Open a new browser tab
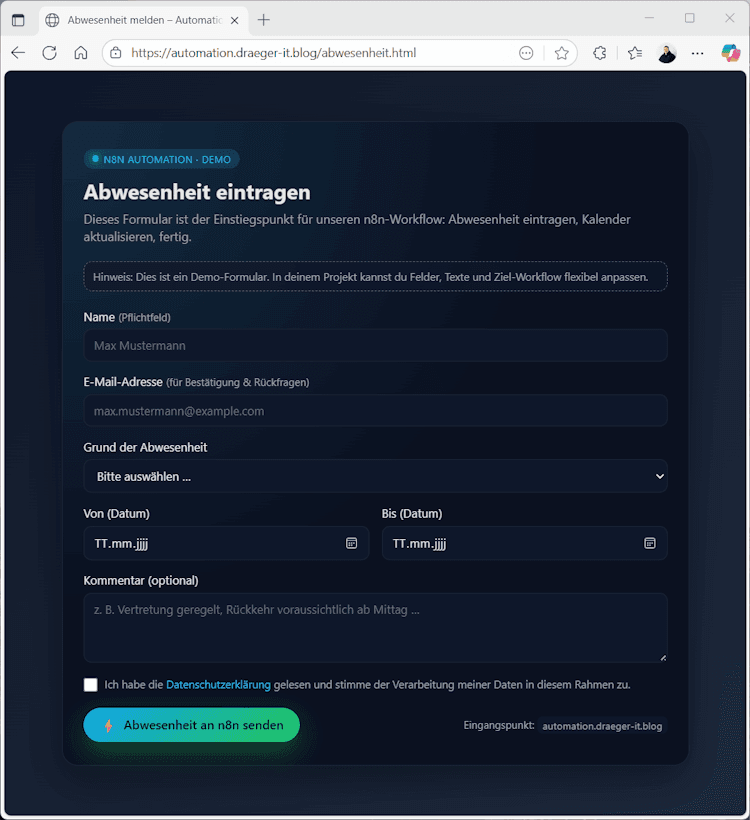 point(264,20)
